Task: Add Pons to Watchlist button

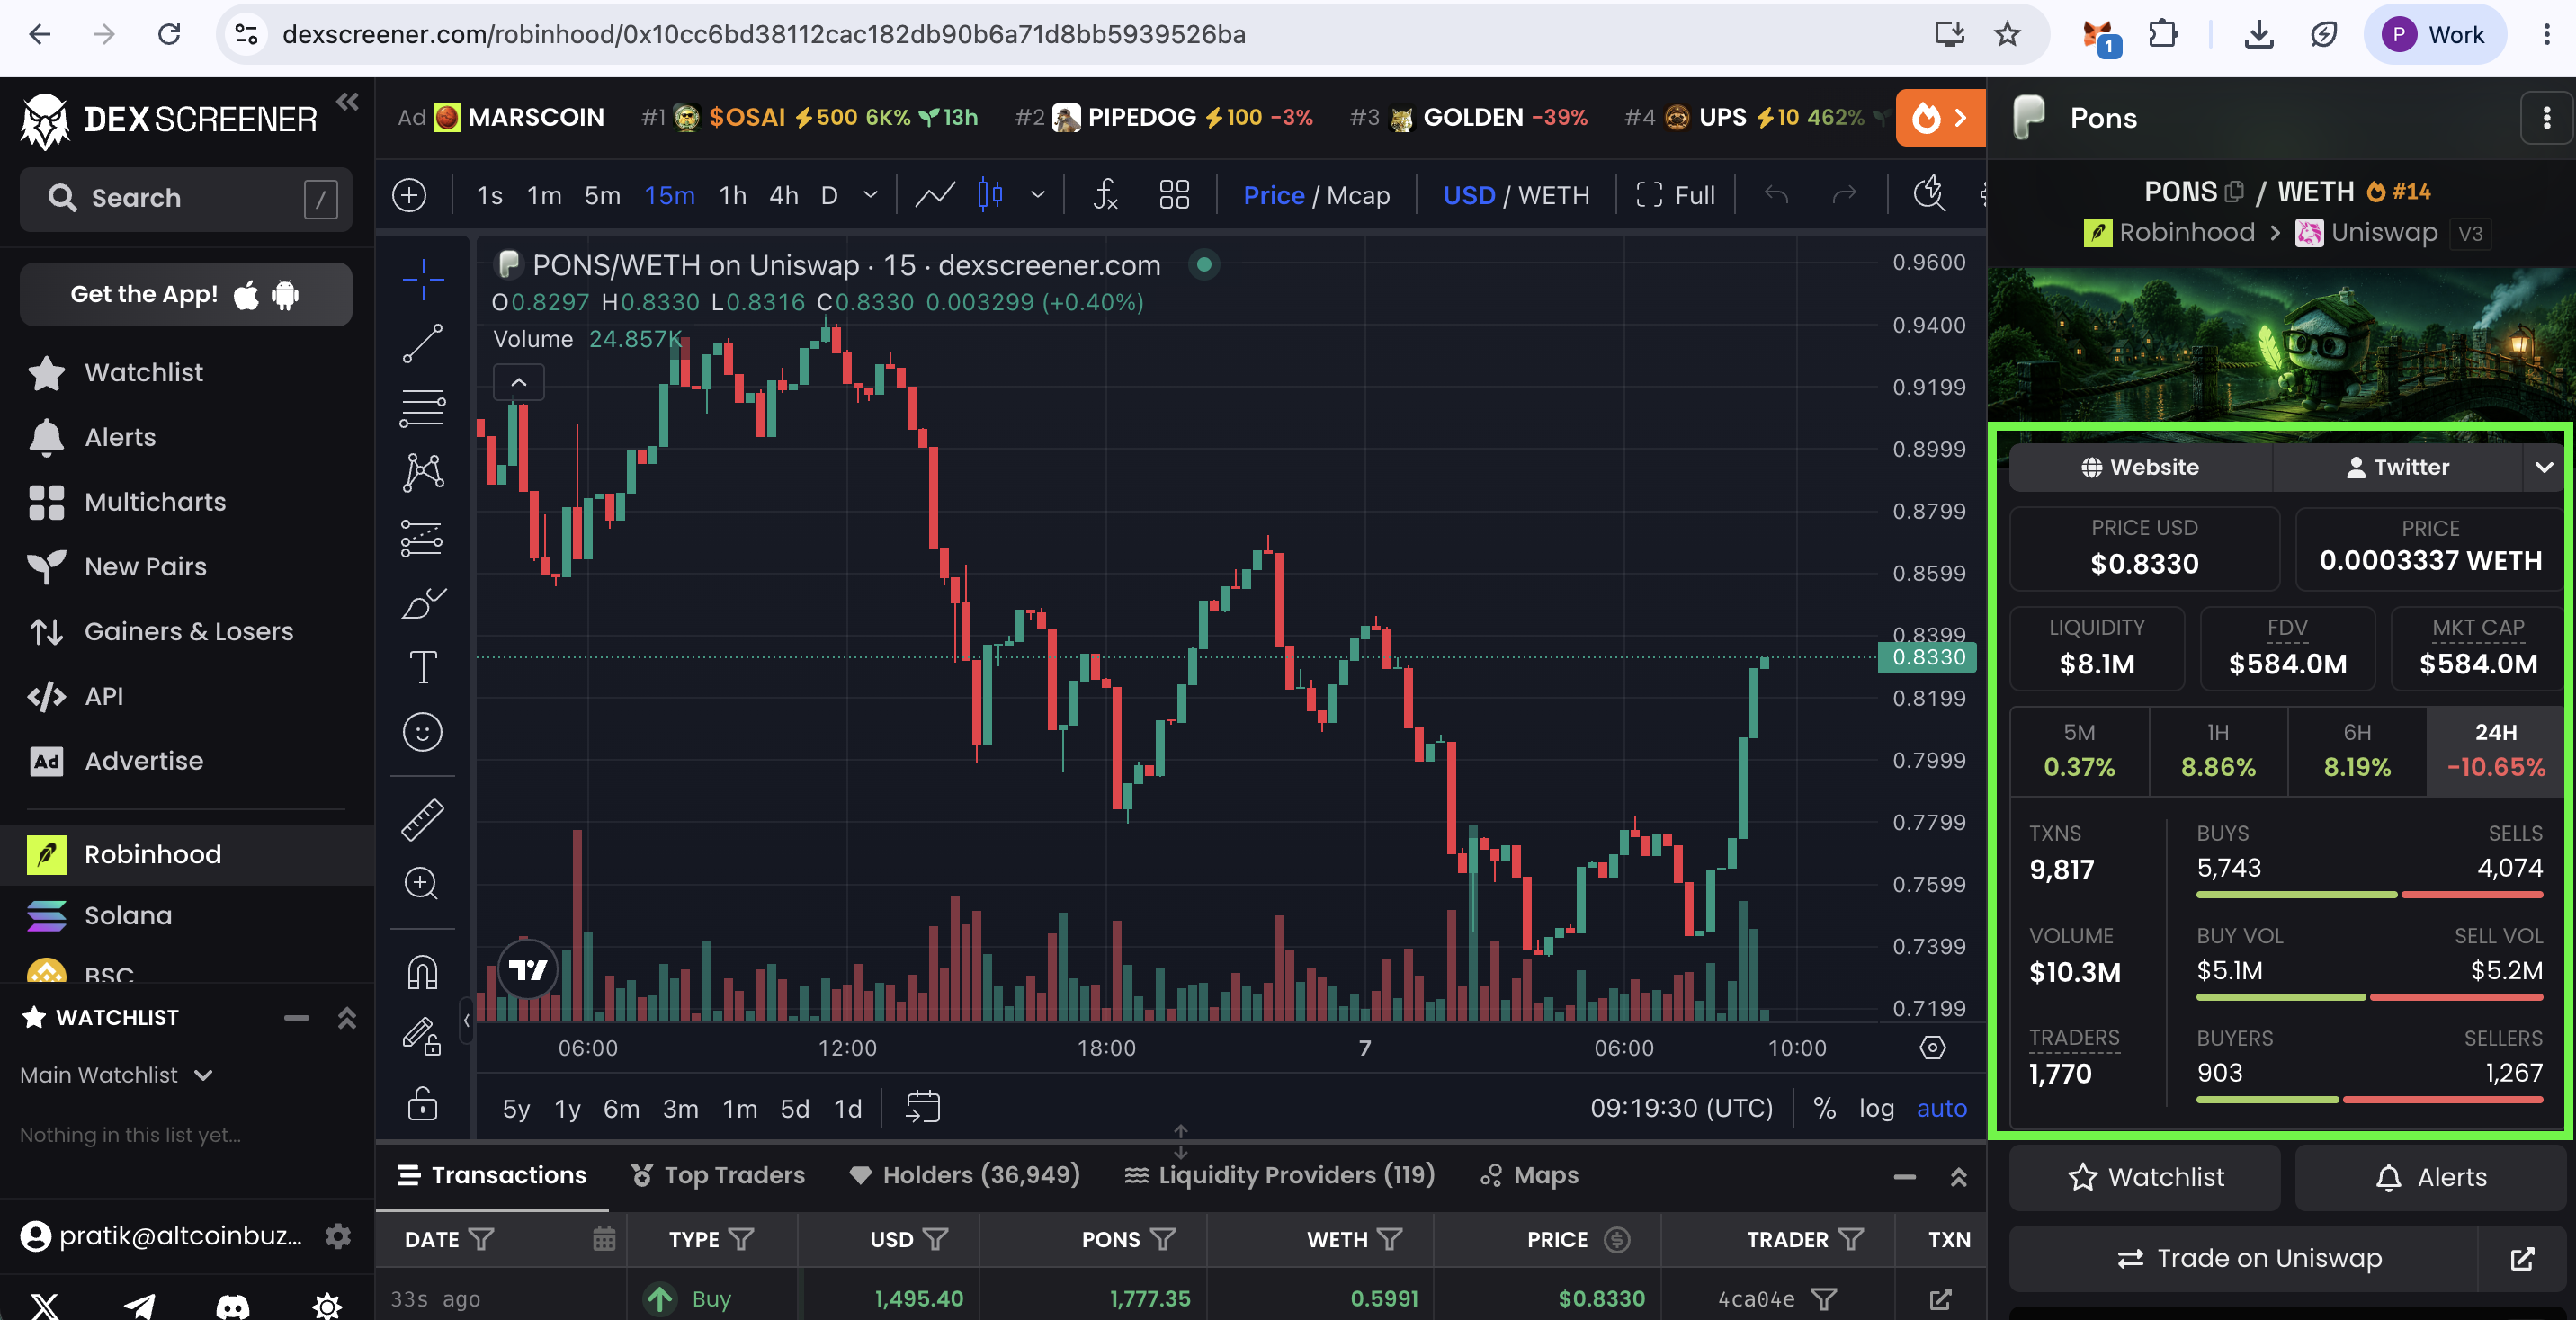Action: (x=2145, y=1177)
